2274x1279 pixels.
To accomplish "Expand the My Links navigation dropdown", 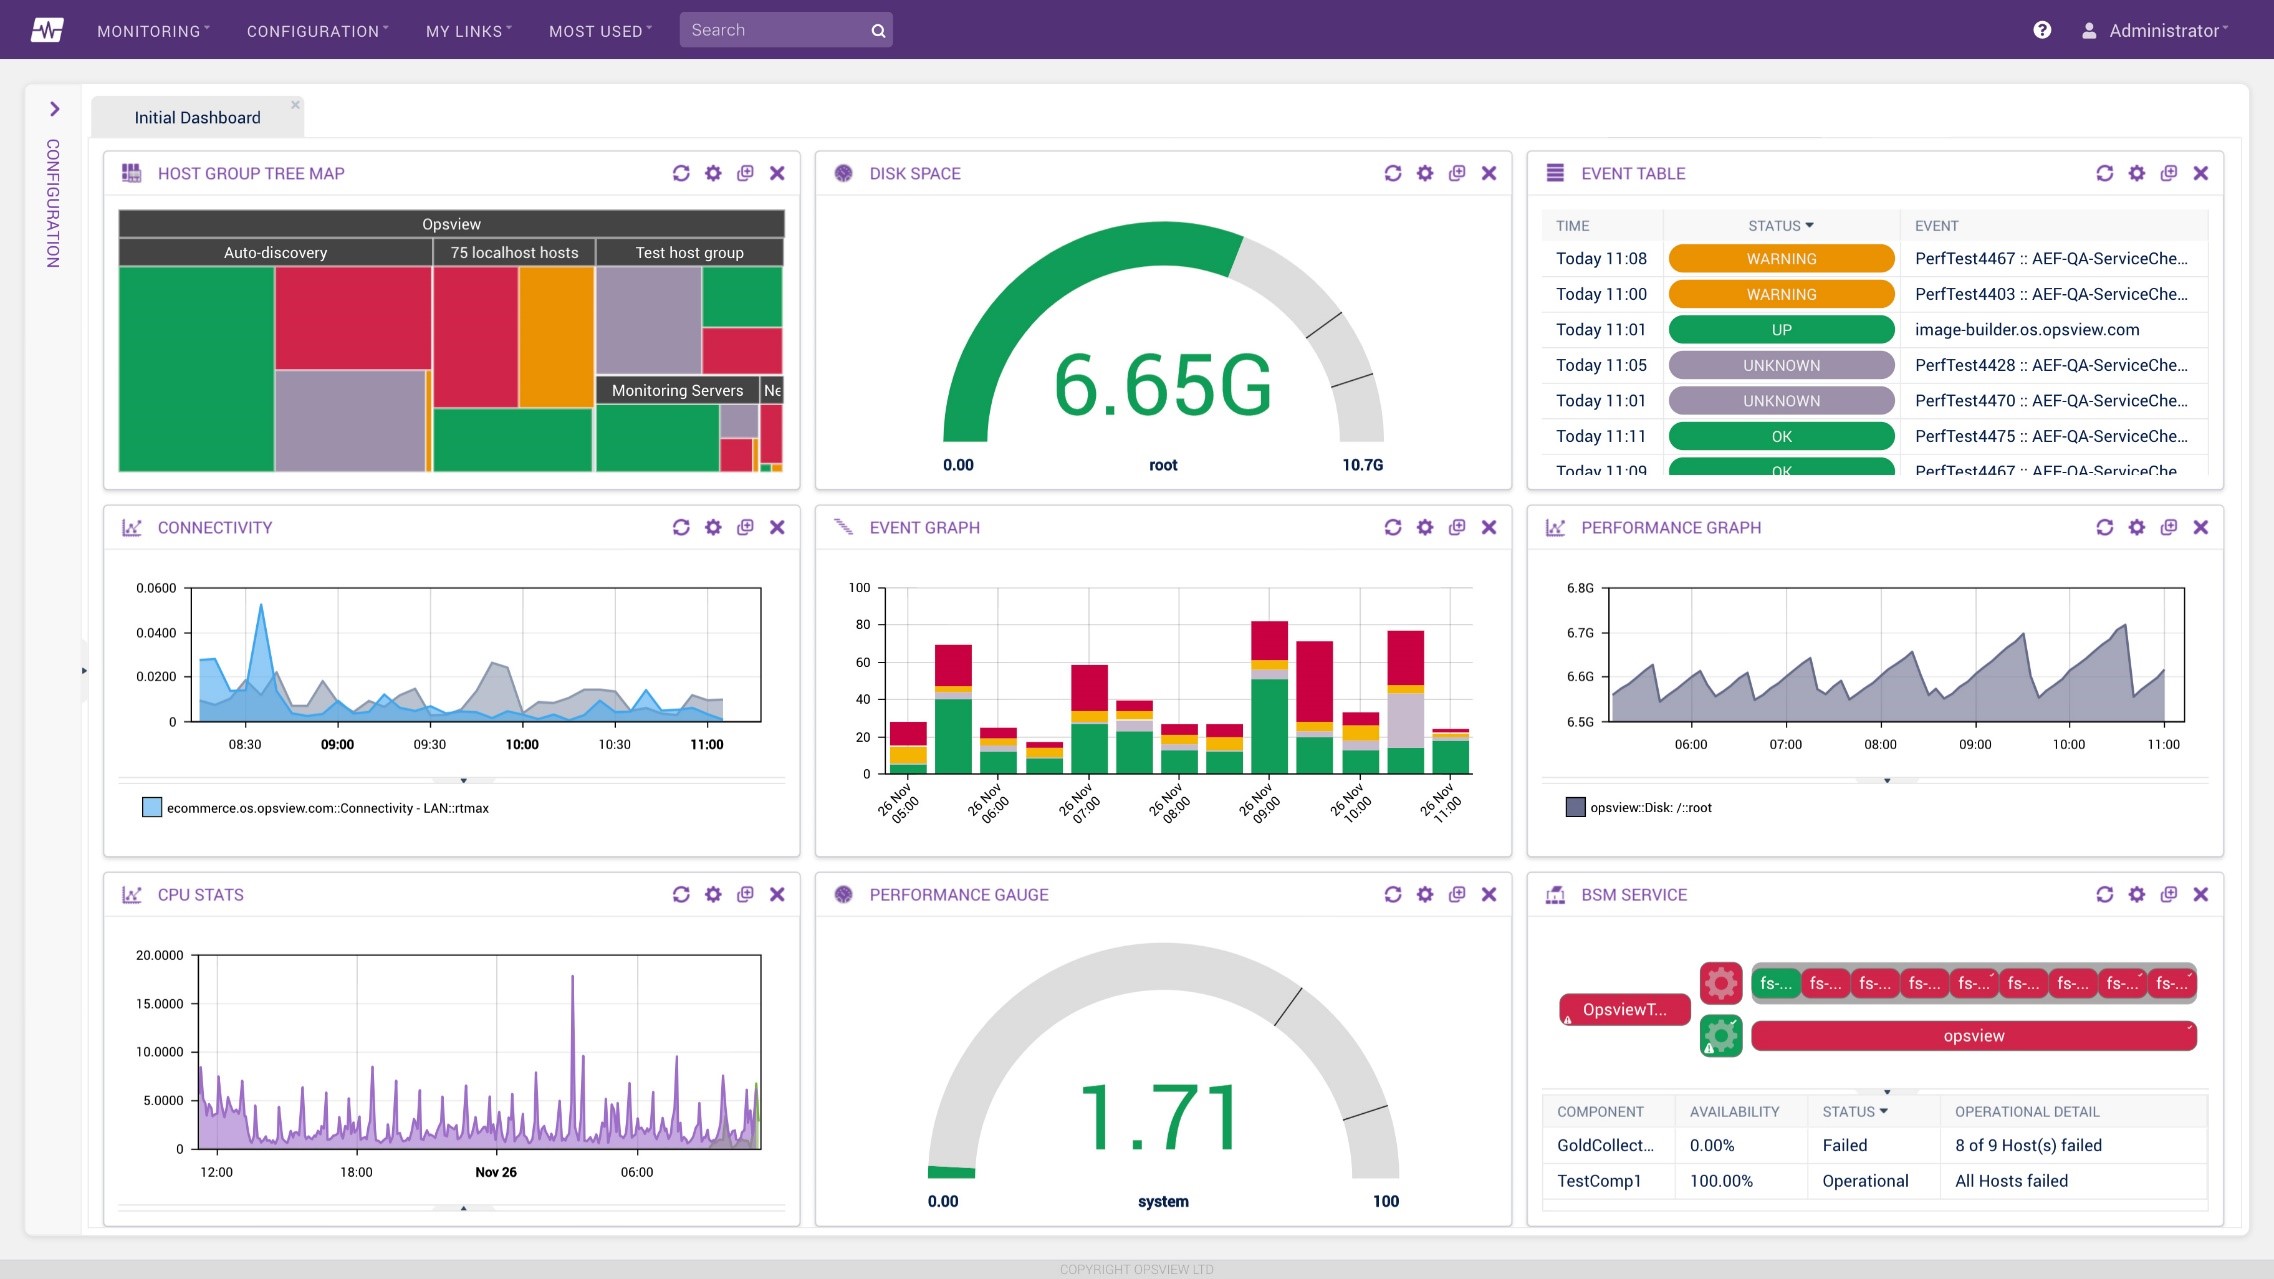I will 464,28.
